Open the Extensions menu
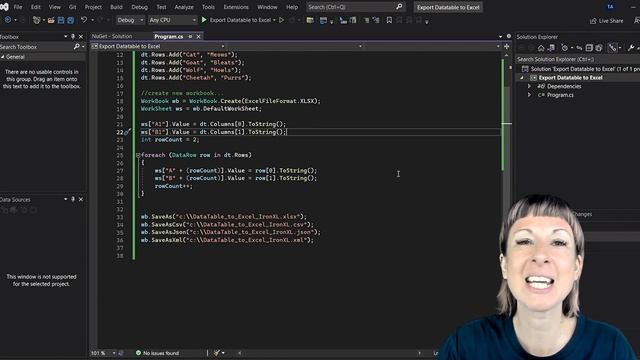This screenshot has height=360, width=640. coord(236,7)
